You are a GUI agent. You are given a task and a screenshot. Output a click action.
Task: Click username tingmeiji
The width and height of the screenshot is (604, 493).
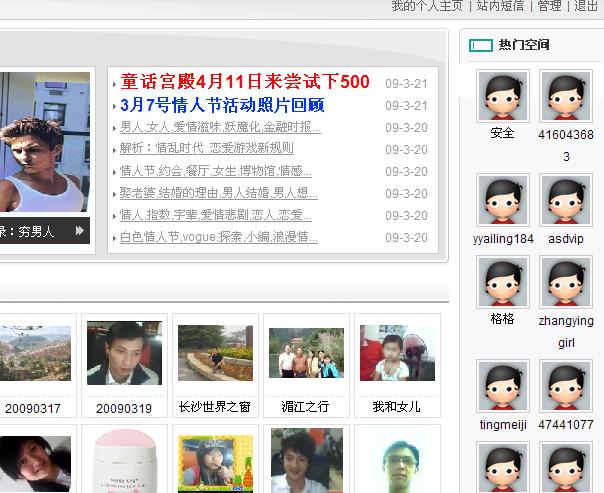click(503, 424)
